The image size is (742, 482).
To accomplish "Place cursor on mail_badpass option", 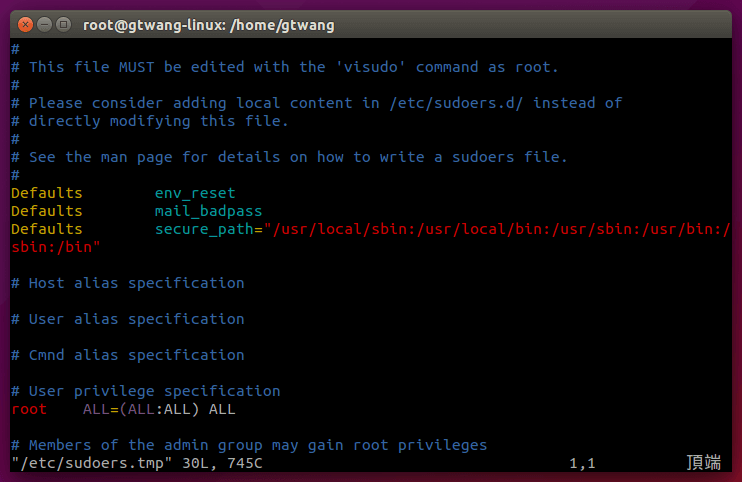I will coord(208,211).
